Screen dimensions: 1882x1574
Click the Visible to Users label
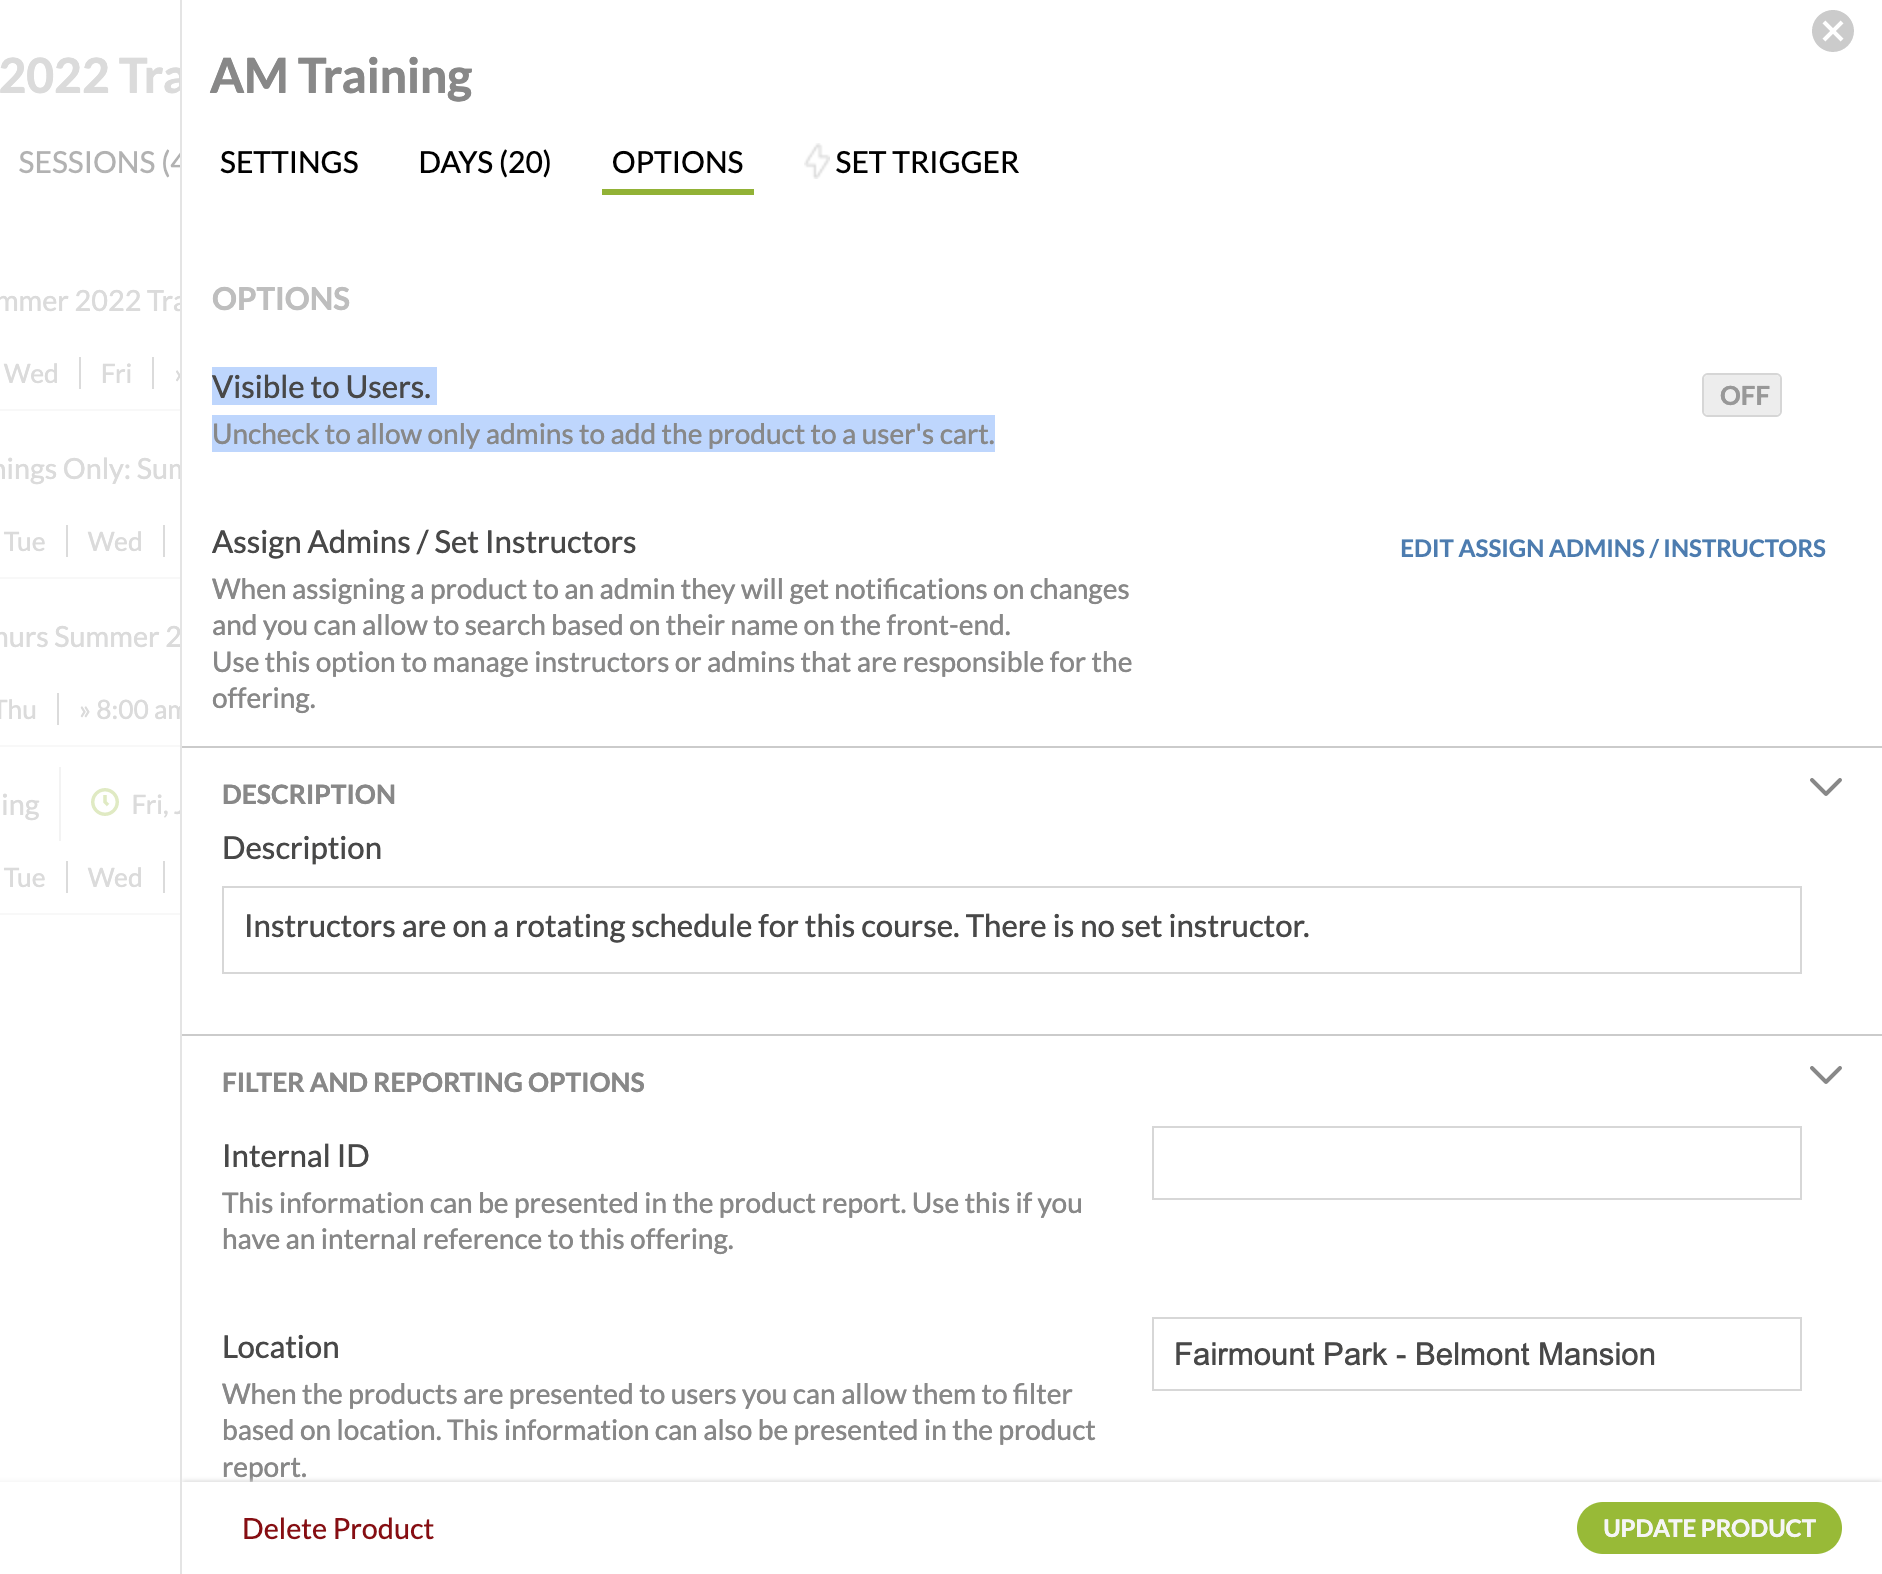click(322, 387)
